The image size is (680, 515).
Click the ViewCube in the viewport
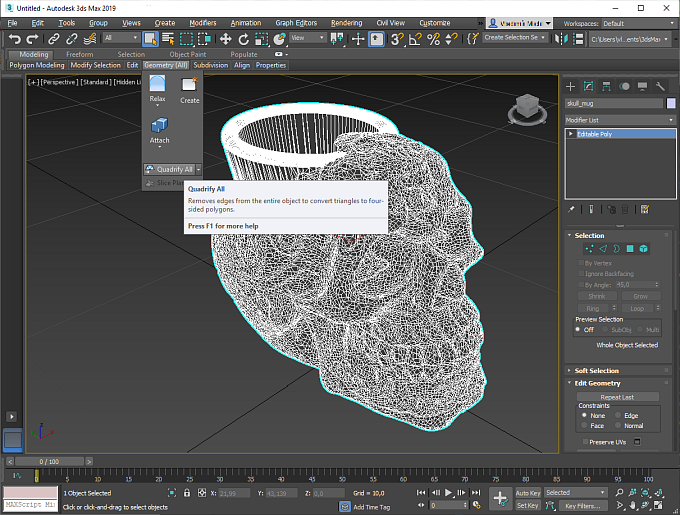526,107
